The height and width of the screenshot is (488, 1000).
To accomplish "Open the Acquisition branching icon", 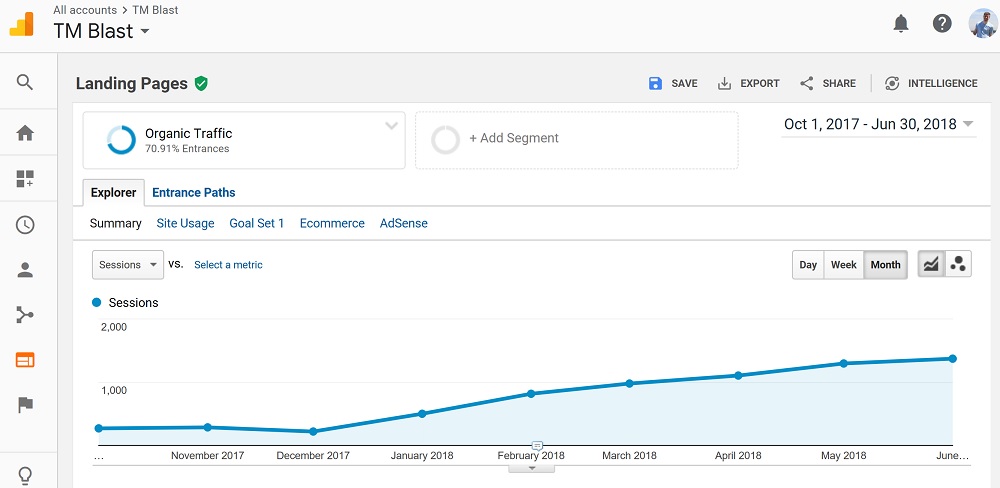I will (x=25, y=315).
